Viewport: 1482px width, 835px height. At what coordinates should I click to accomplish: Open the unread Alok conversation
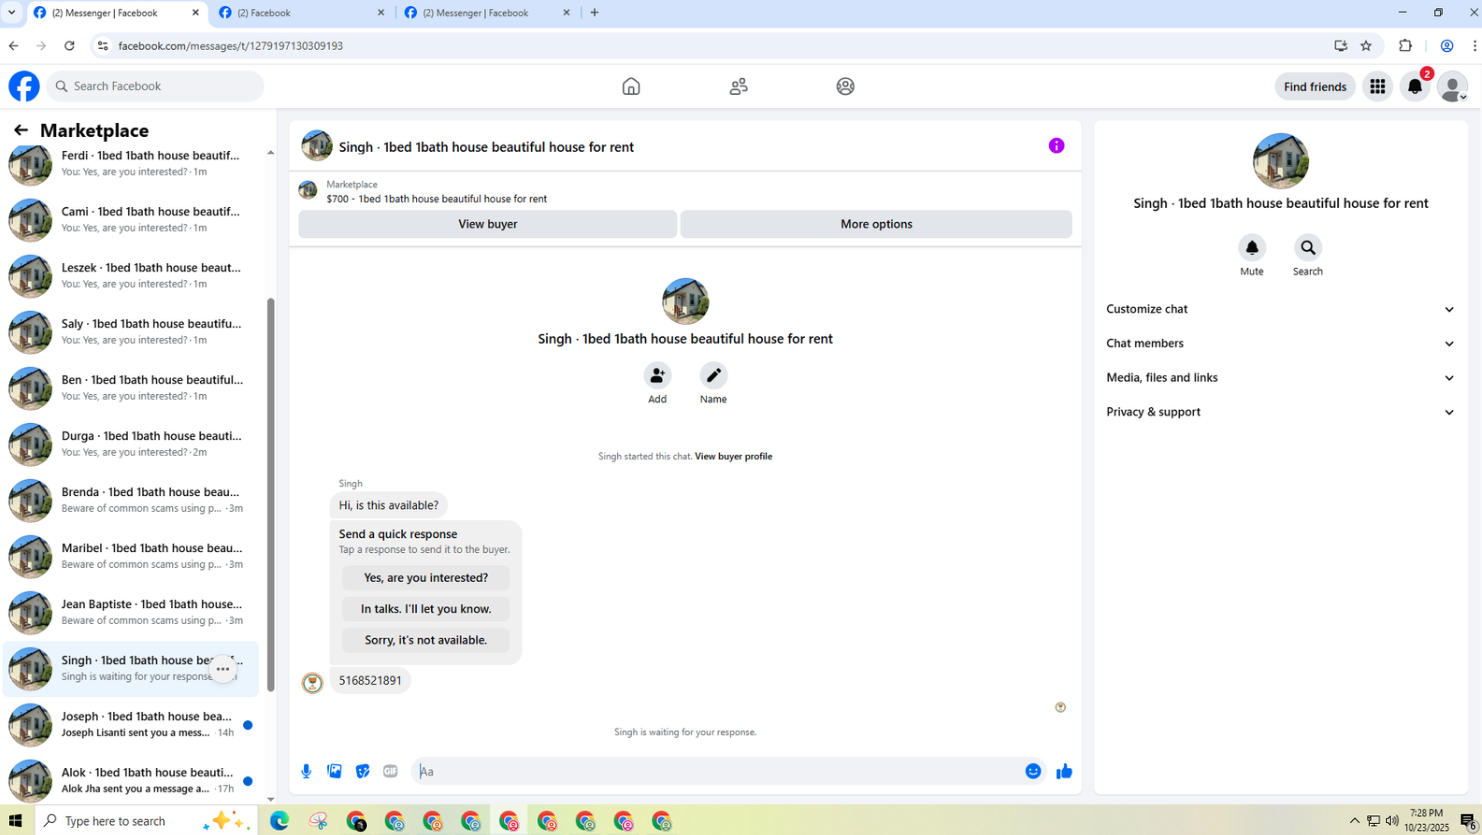pyautogui.click(x=130, y=780)
